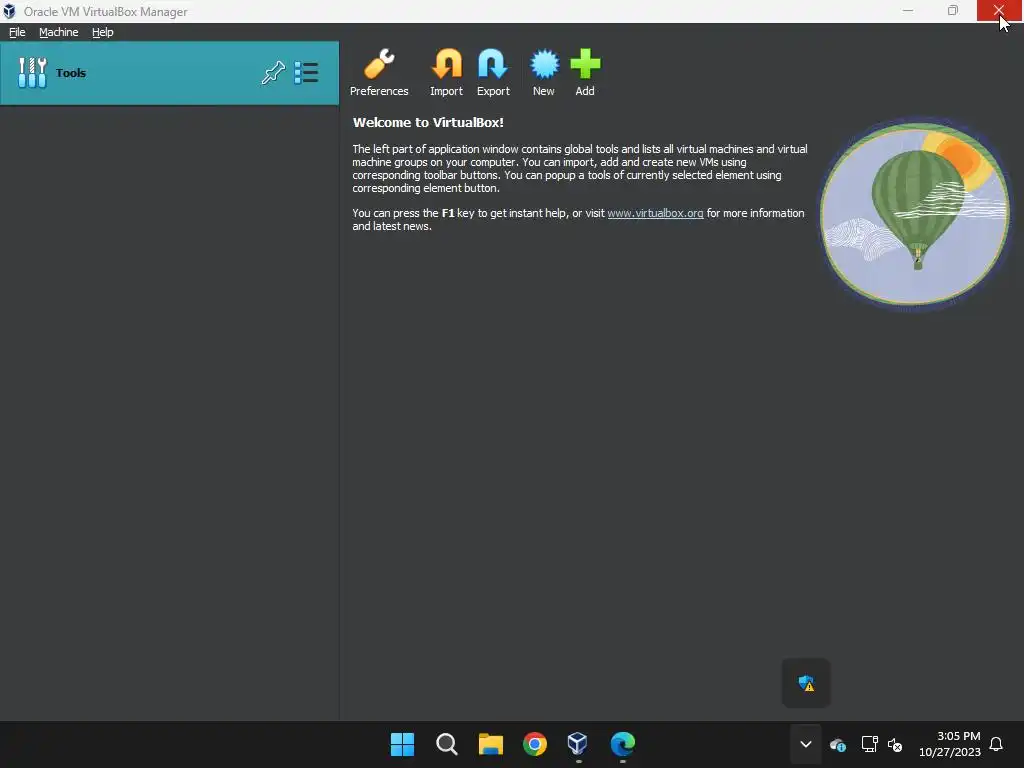Open the Preferences wrench tool

pyautogui.click(x=379, y=72)
